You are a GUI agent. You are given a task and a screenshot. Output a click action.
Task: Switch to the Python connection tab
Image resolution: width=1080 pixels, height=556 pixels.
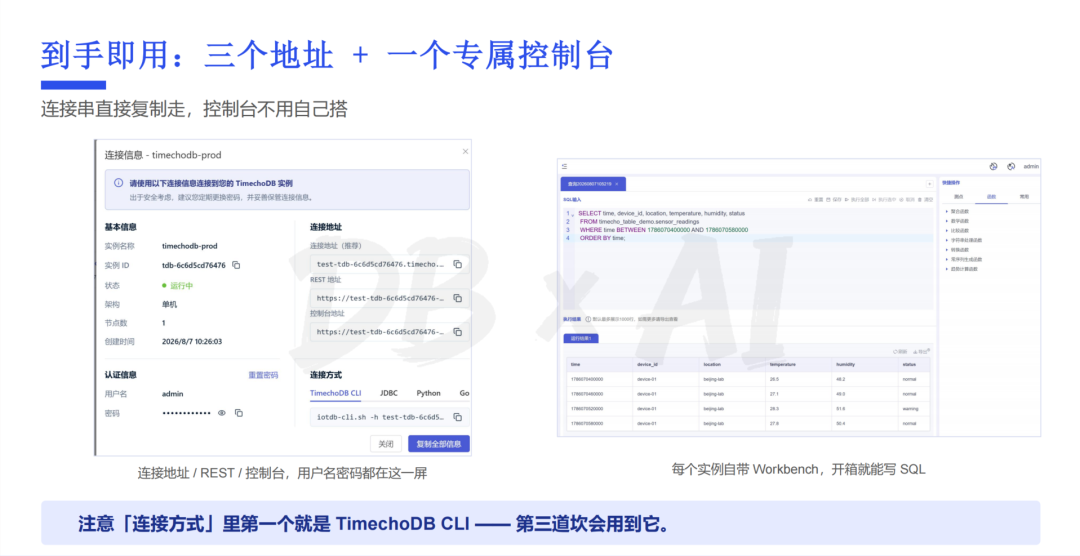(x=428, y=393)
